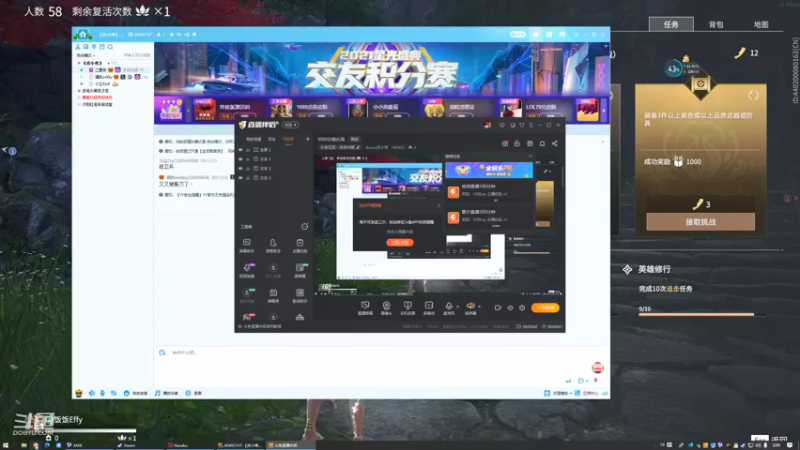Click the clipboard toolbox icon in top row
This screenshot has height=450, width=800.
tap(299, 245)
